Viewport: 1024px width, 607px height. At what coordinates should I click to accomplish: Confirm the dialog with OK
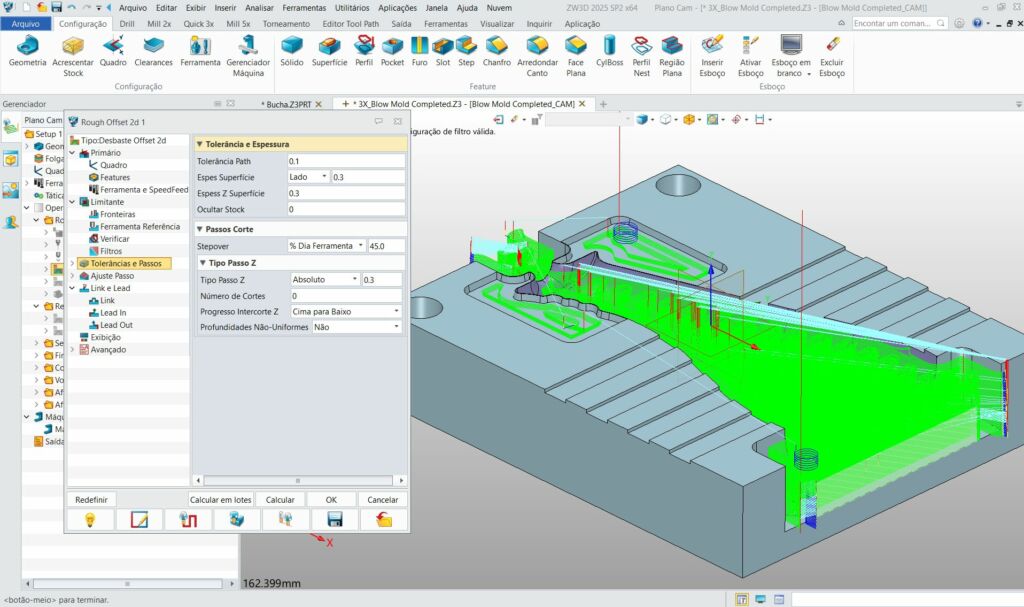pos(331,500)
